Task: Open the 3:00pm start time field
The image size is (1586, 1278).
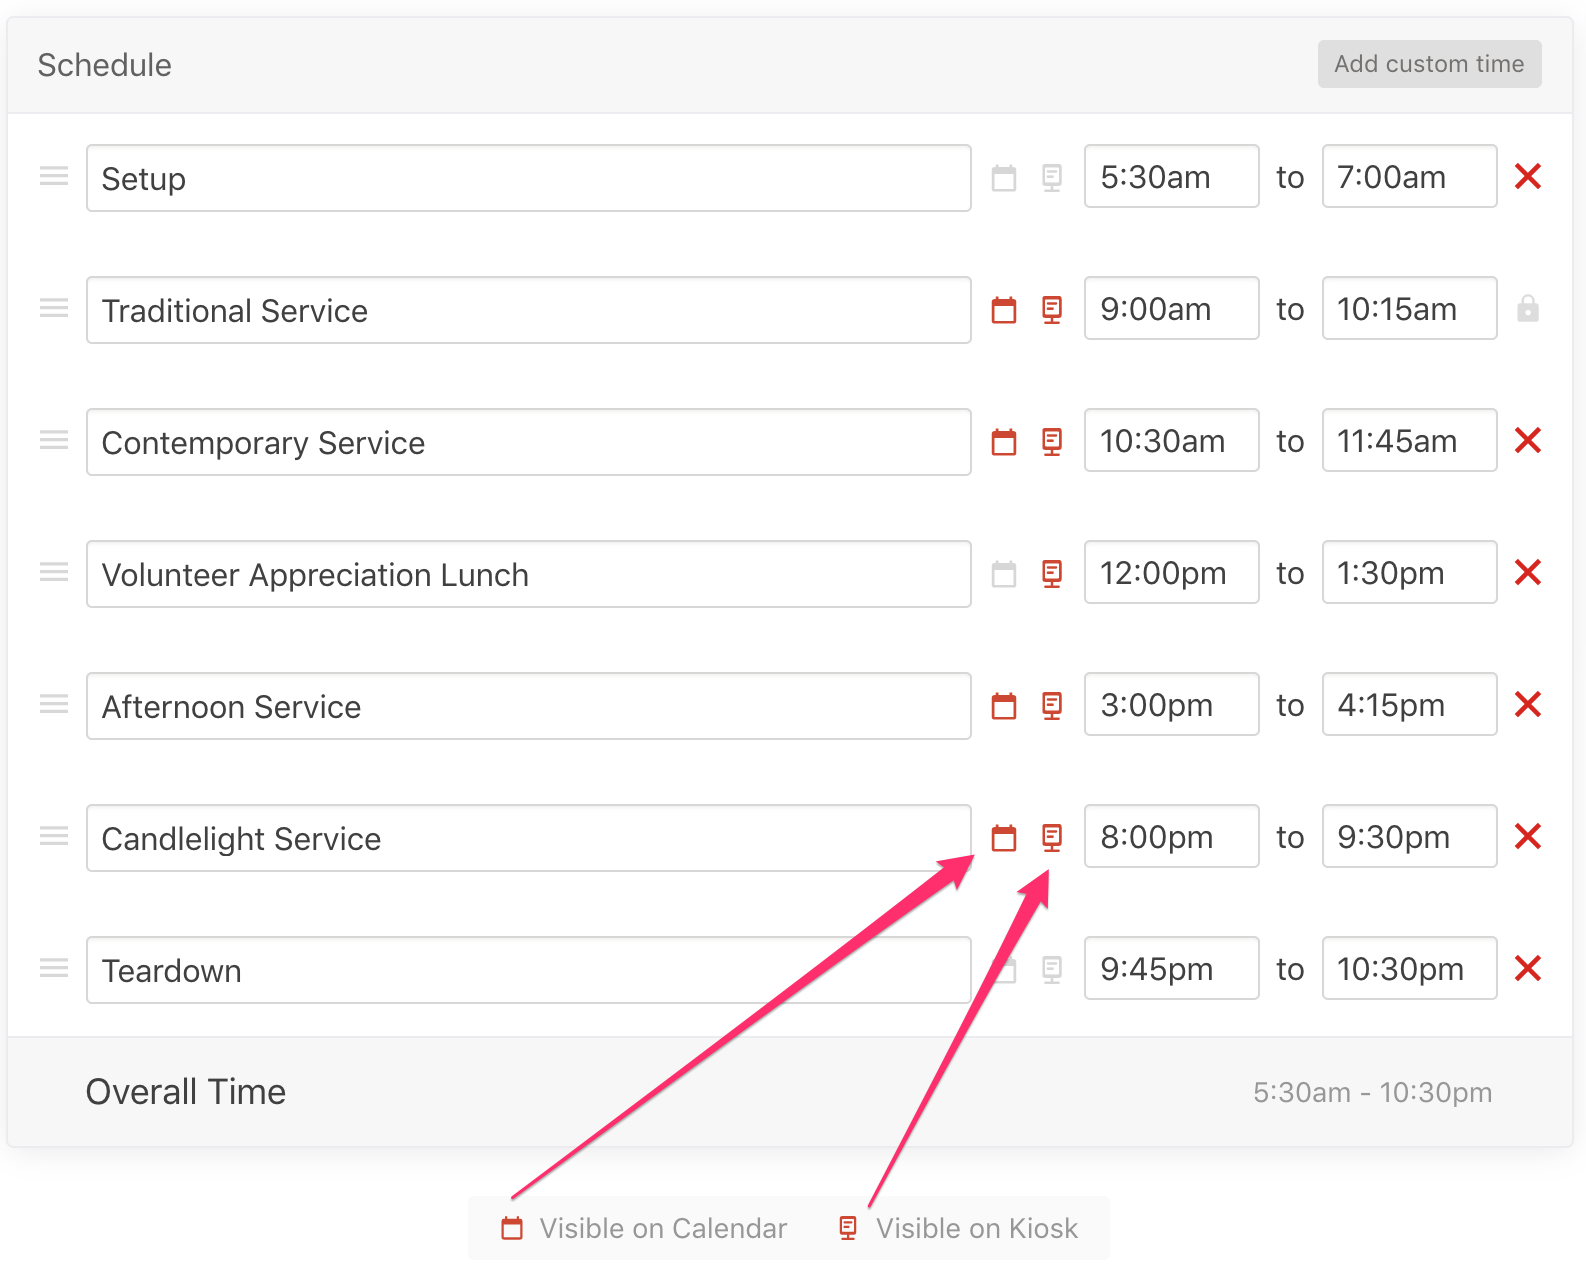Action: [1172, 704]
